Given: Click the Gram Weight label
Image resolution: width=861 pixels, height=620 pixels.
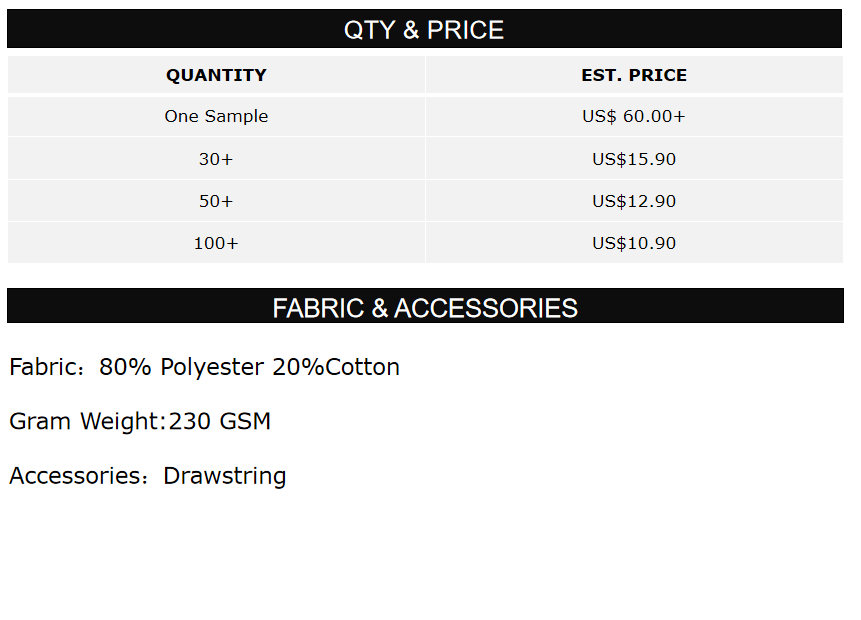Looking at the screenshot, I should 85,421.
